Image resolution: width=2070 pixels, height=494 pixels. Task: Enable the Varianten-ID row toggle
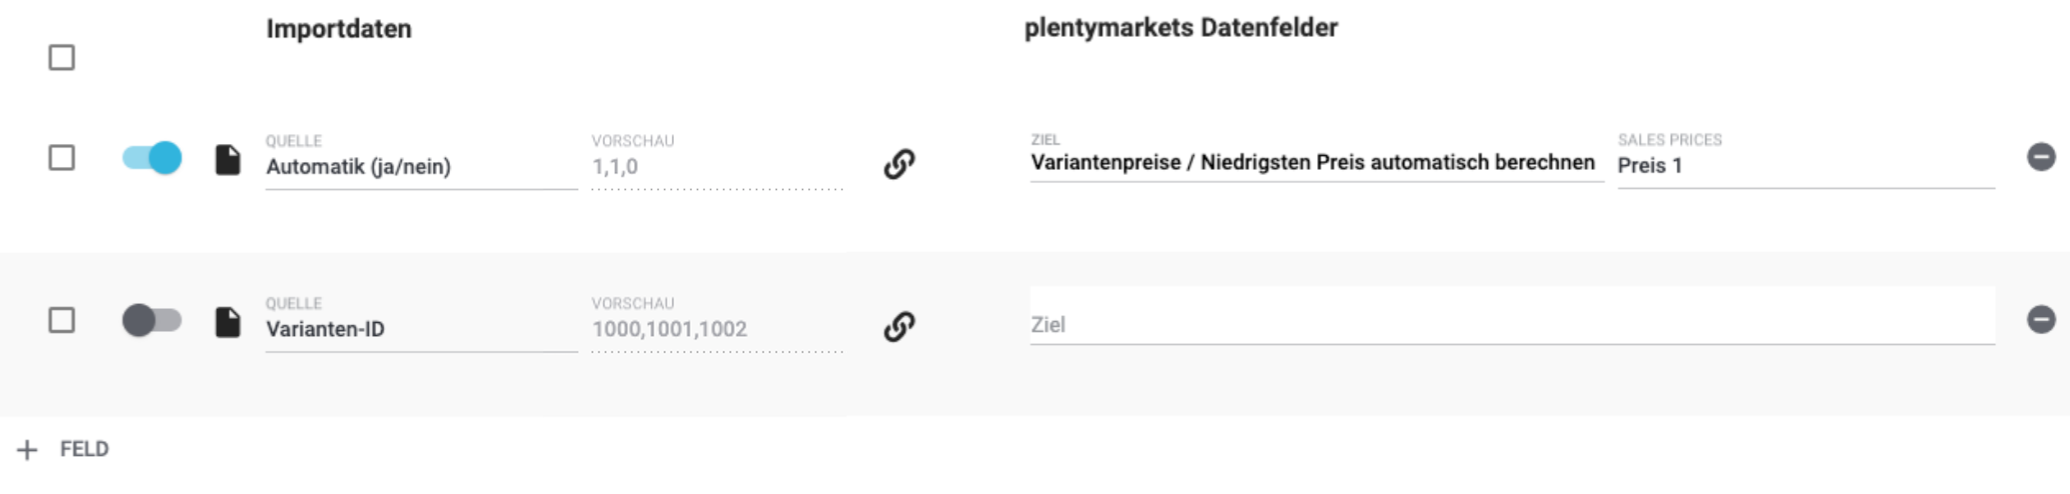pyautogui.click(x=152, y=321)
